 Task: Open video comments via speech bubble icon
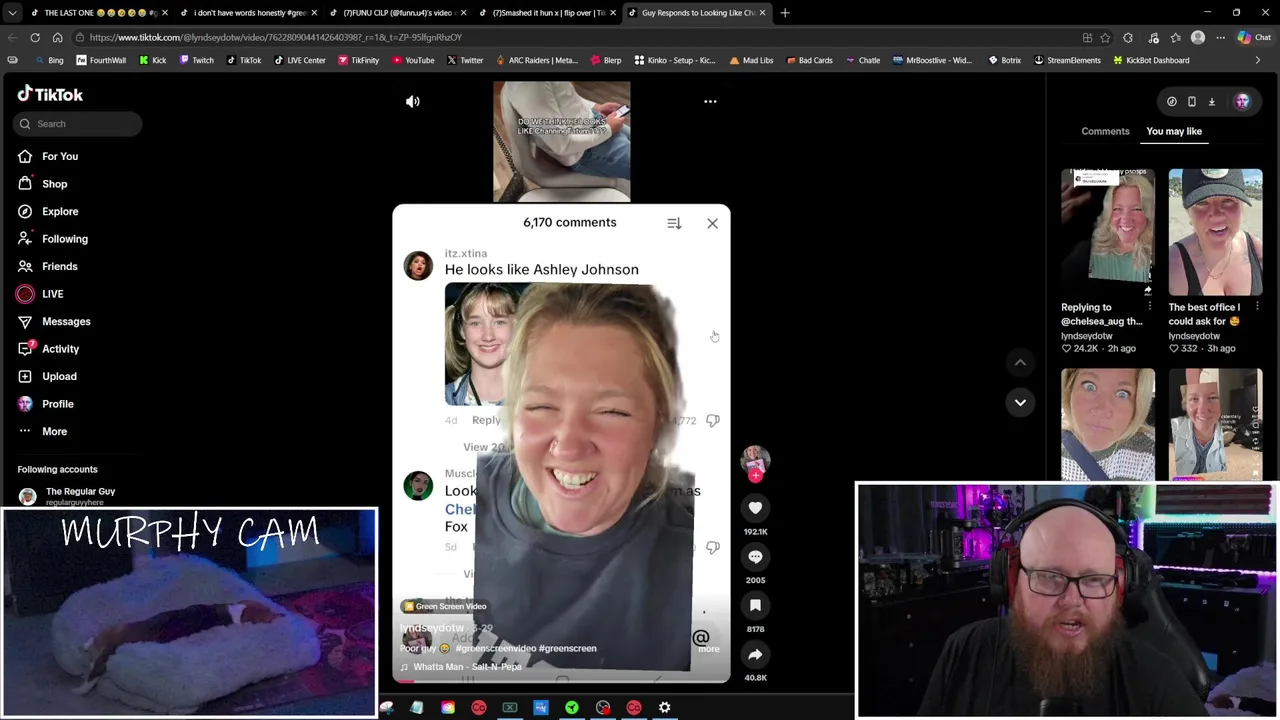tap(755, 557)
